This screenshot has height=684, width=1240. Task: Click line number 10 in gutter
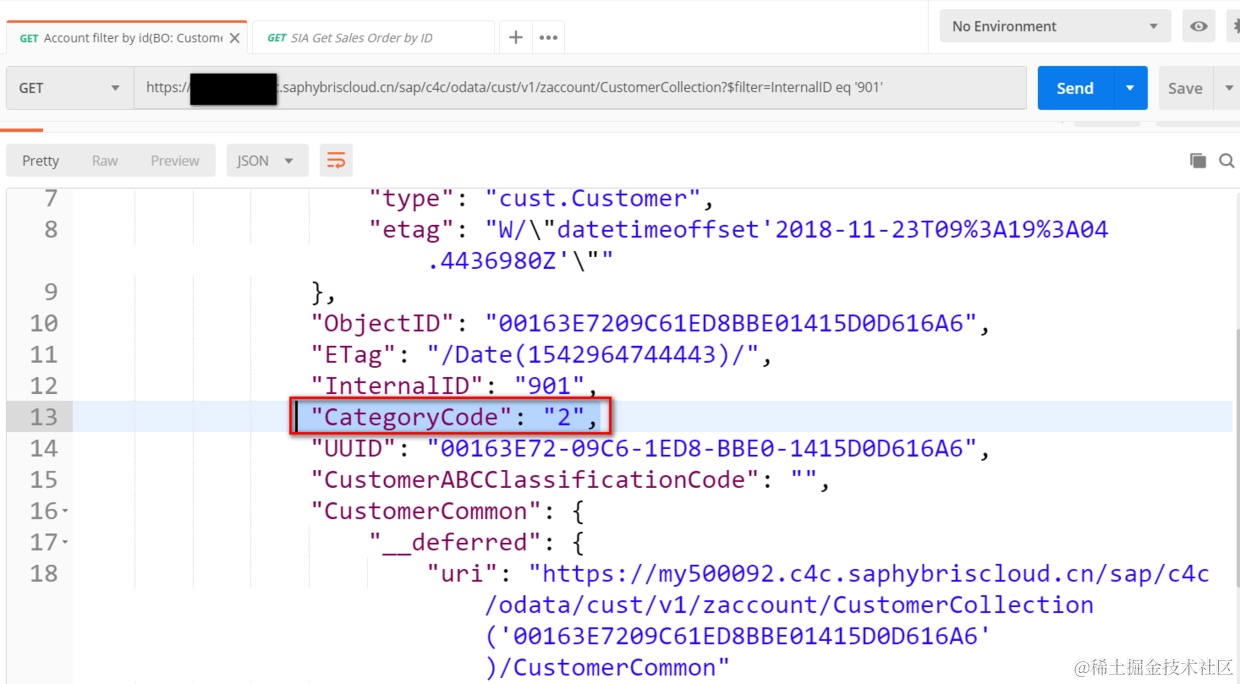click(43, 323)
